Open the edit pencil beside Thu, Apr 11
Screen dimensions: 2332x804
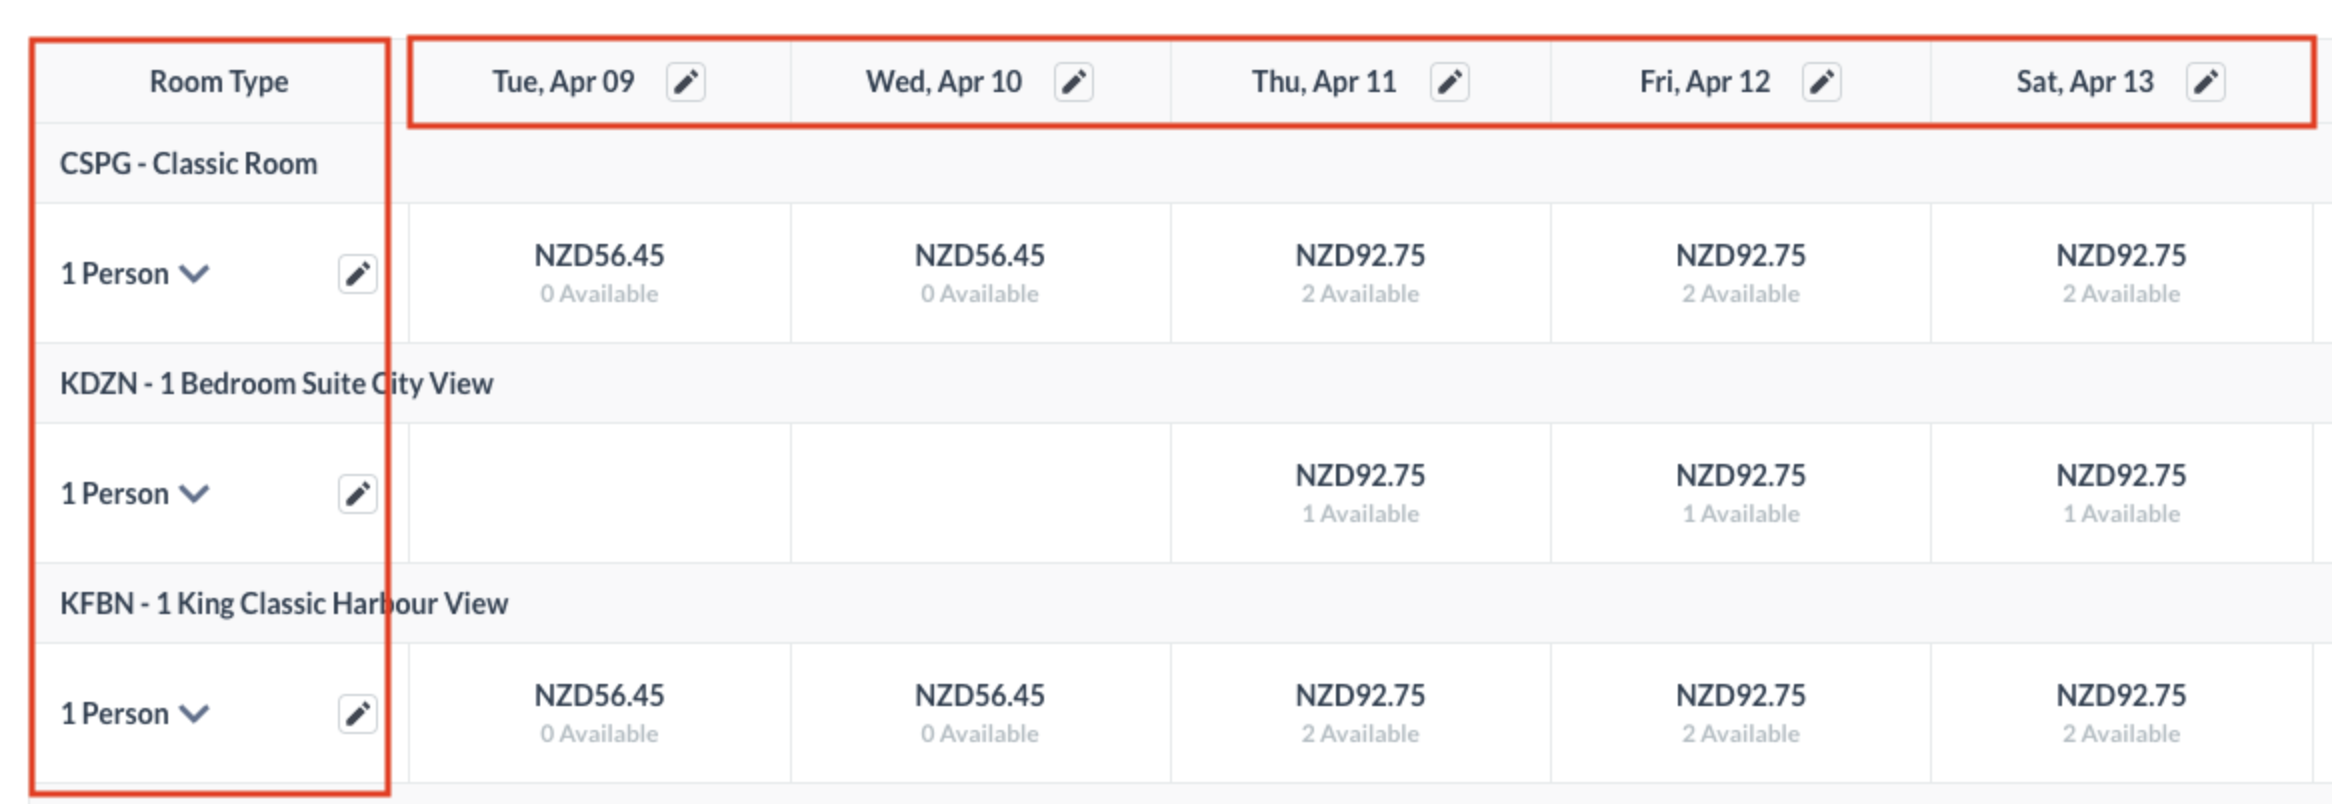pyautogui.click(x=1449, y=82)
